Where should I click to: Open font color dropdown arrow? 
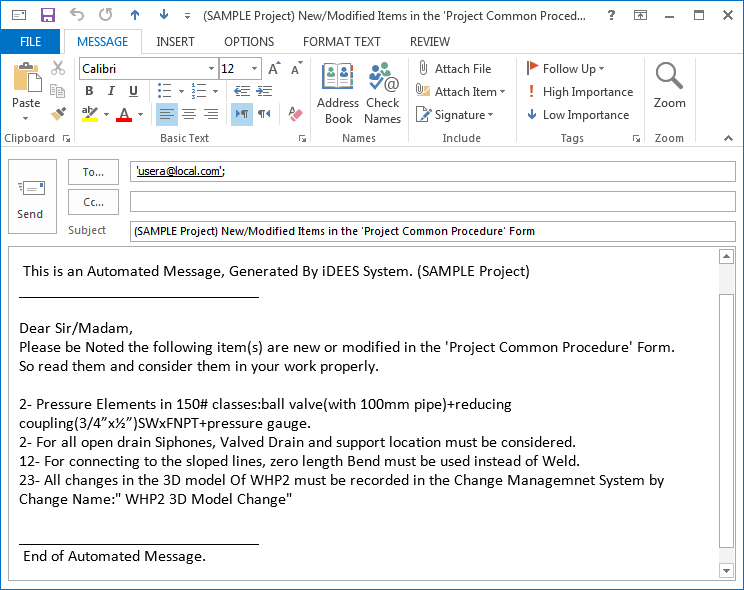140,114
